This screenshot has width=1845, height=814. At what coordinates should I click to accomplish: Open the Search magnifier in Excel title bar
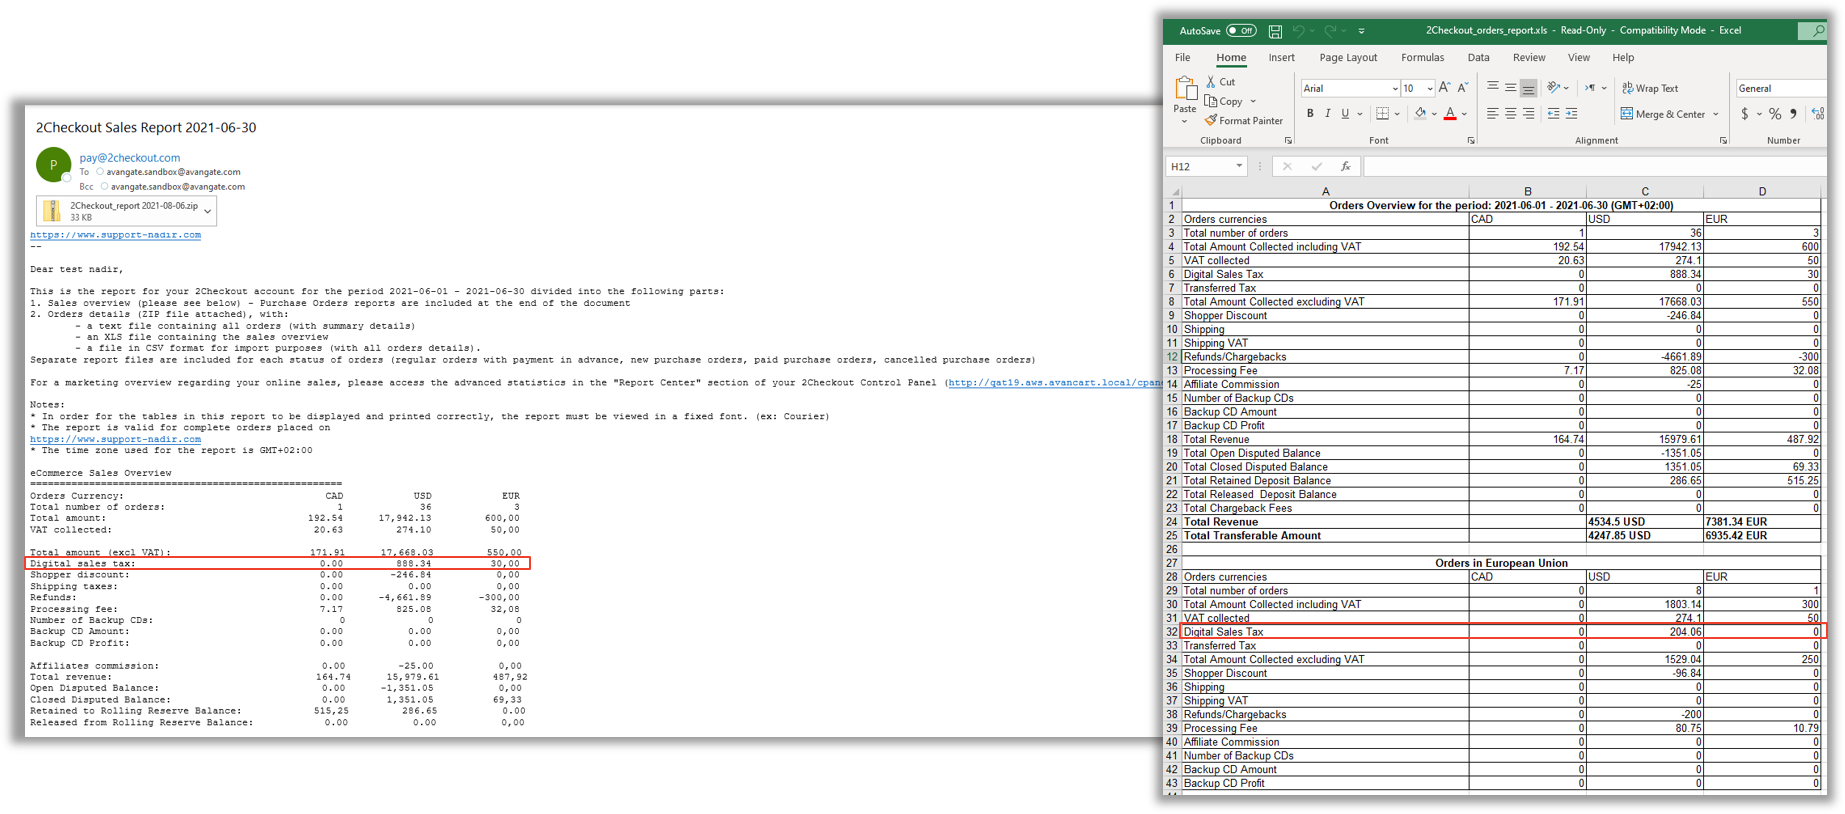pos(1817,31)
